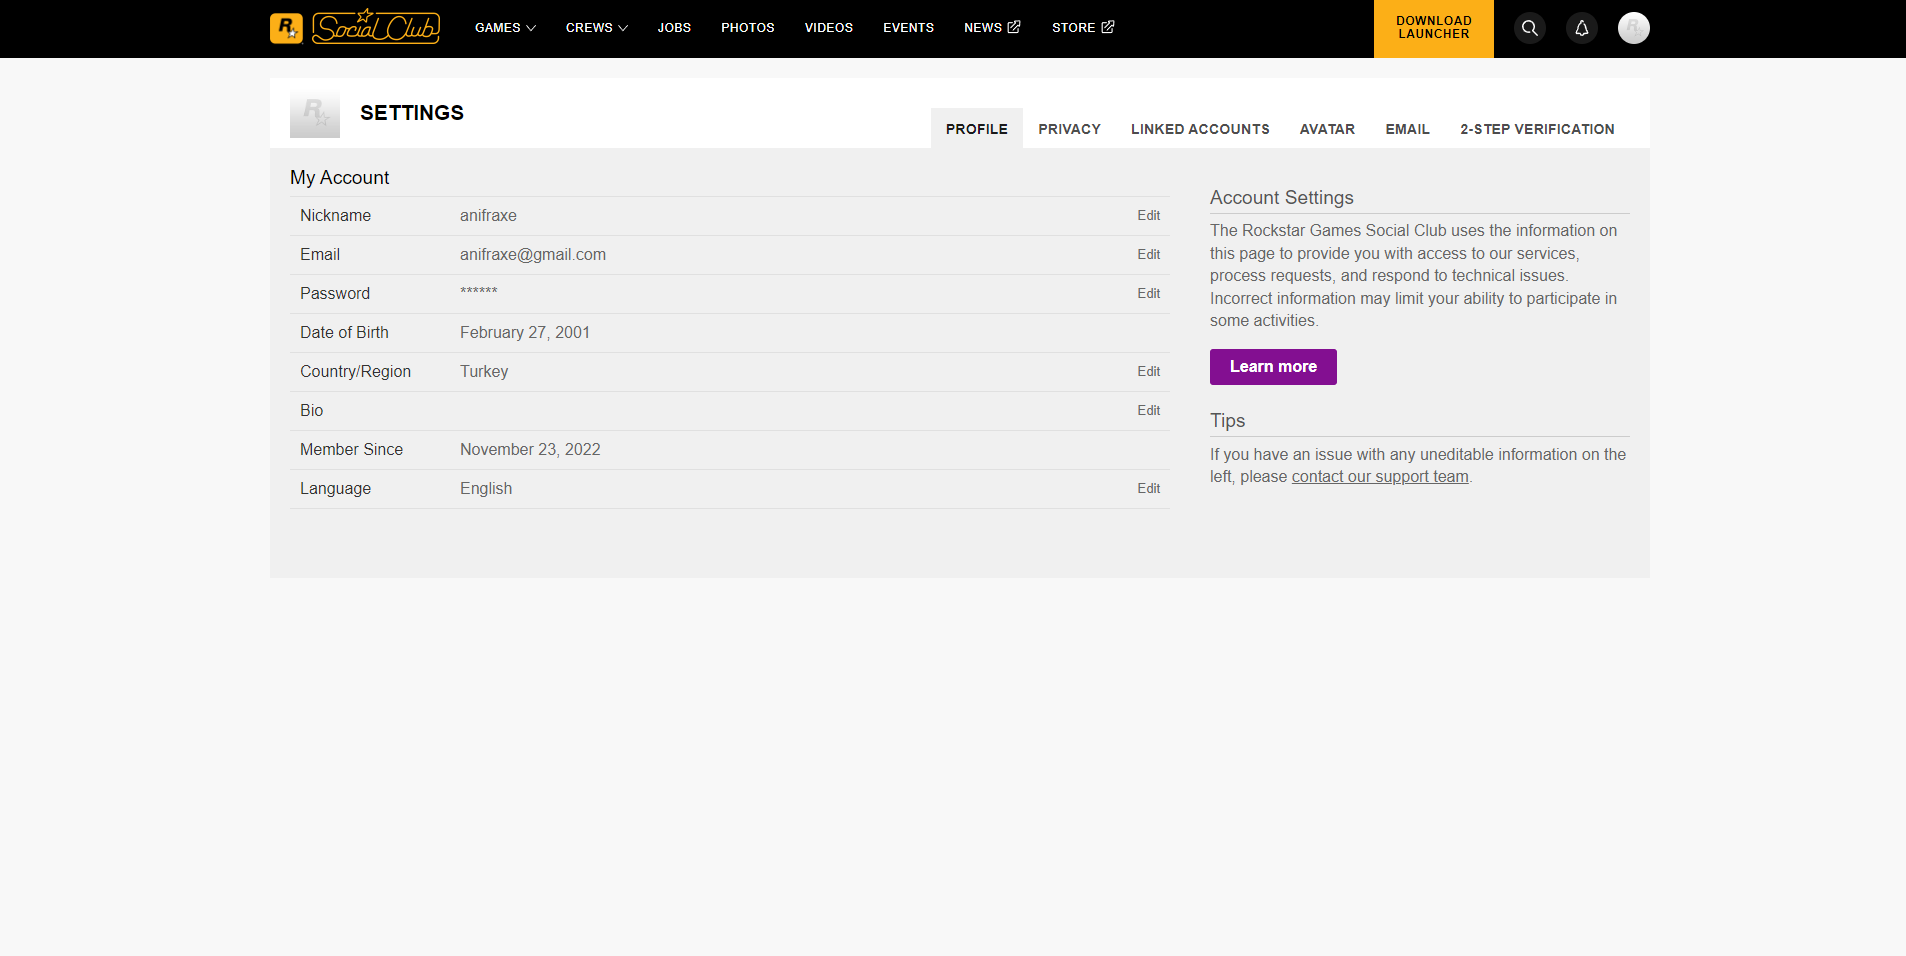Open the Store external link
1906x956 pixels.
click(1083, 28)
